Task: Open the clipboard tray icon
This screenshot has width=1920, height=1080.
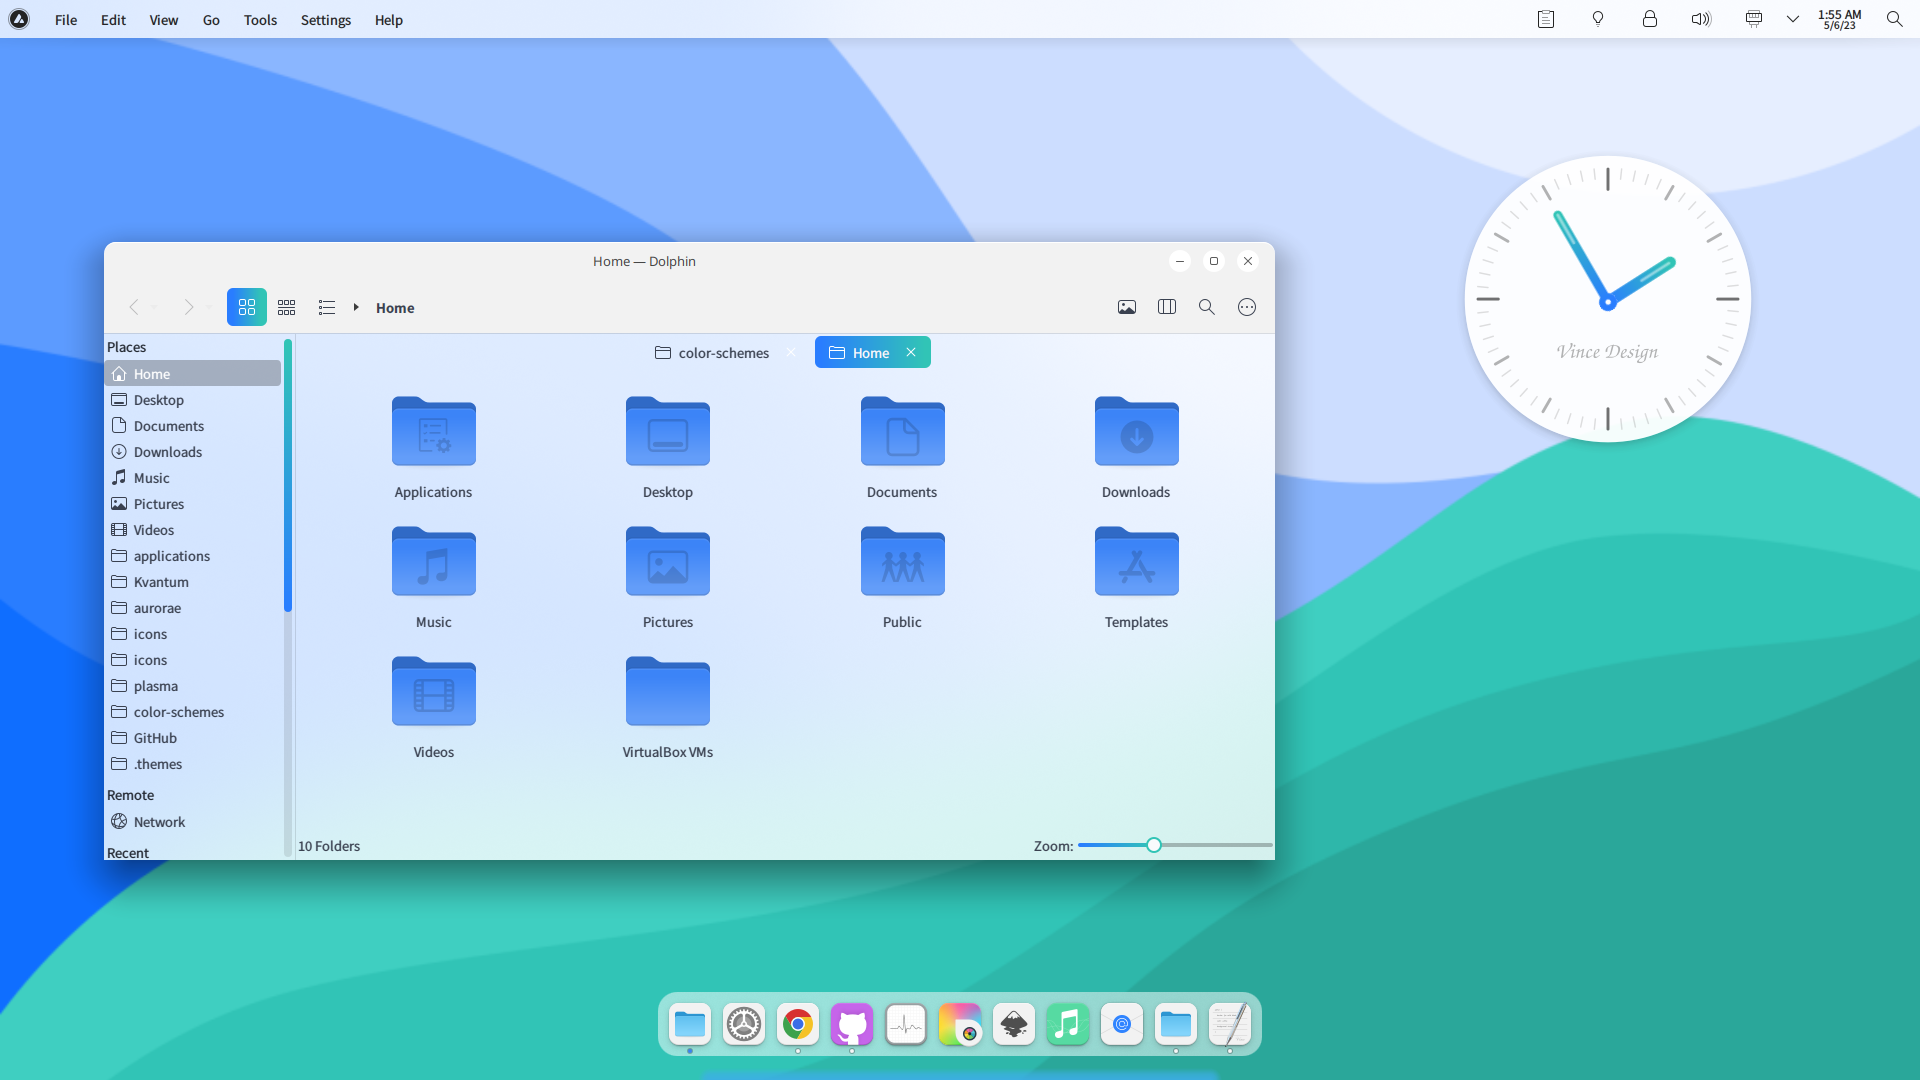Action: 1546,19
